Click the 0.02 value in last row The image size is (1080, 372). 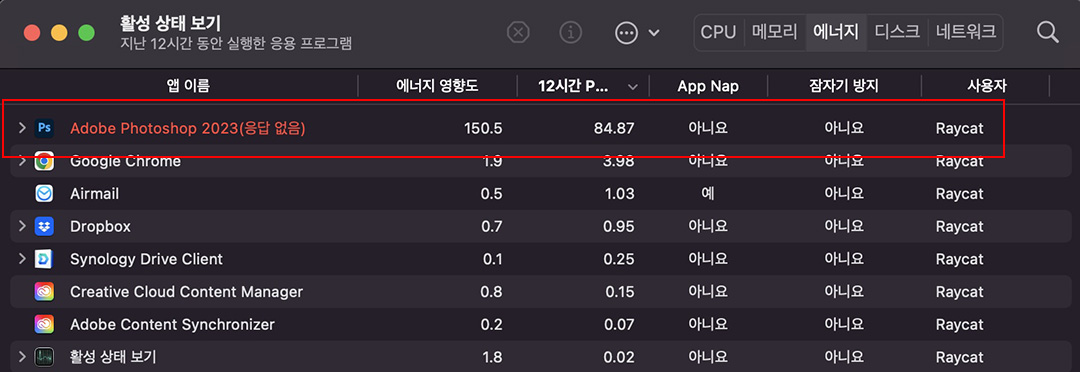(x=618, y=357)
